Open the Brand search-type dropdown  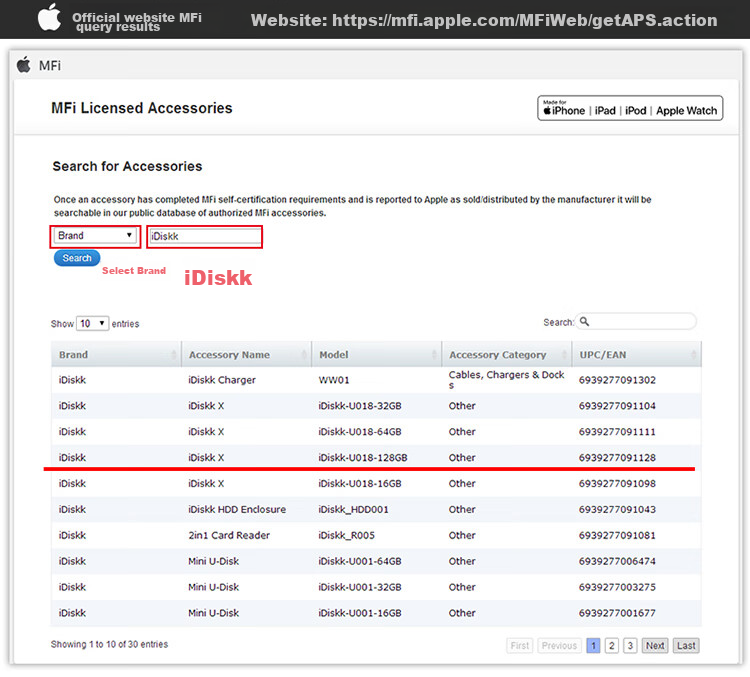pos(95,236)
